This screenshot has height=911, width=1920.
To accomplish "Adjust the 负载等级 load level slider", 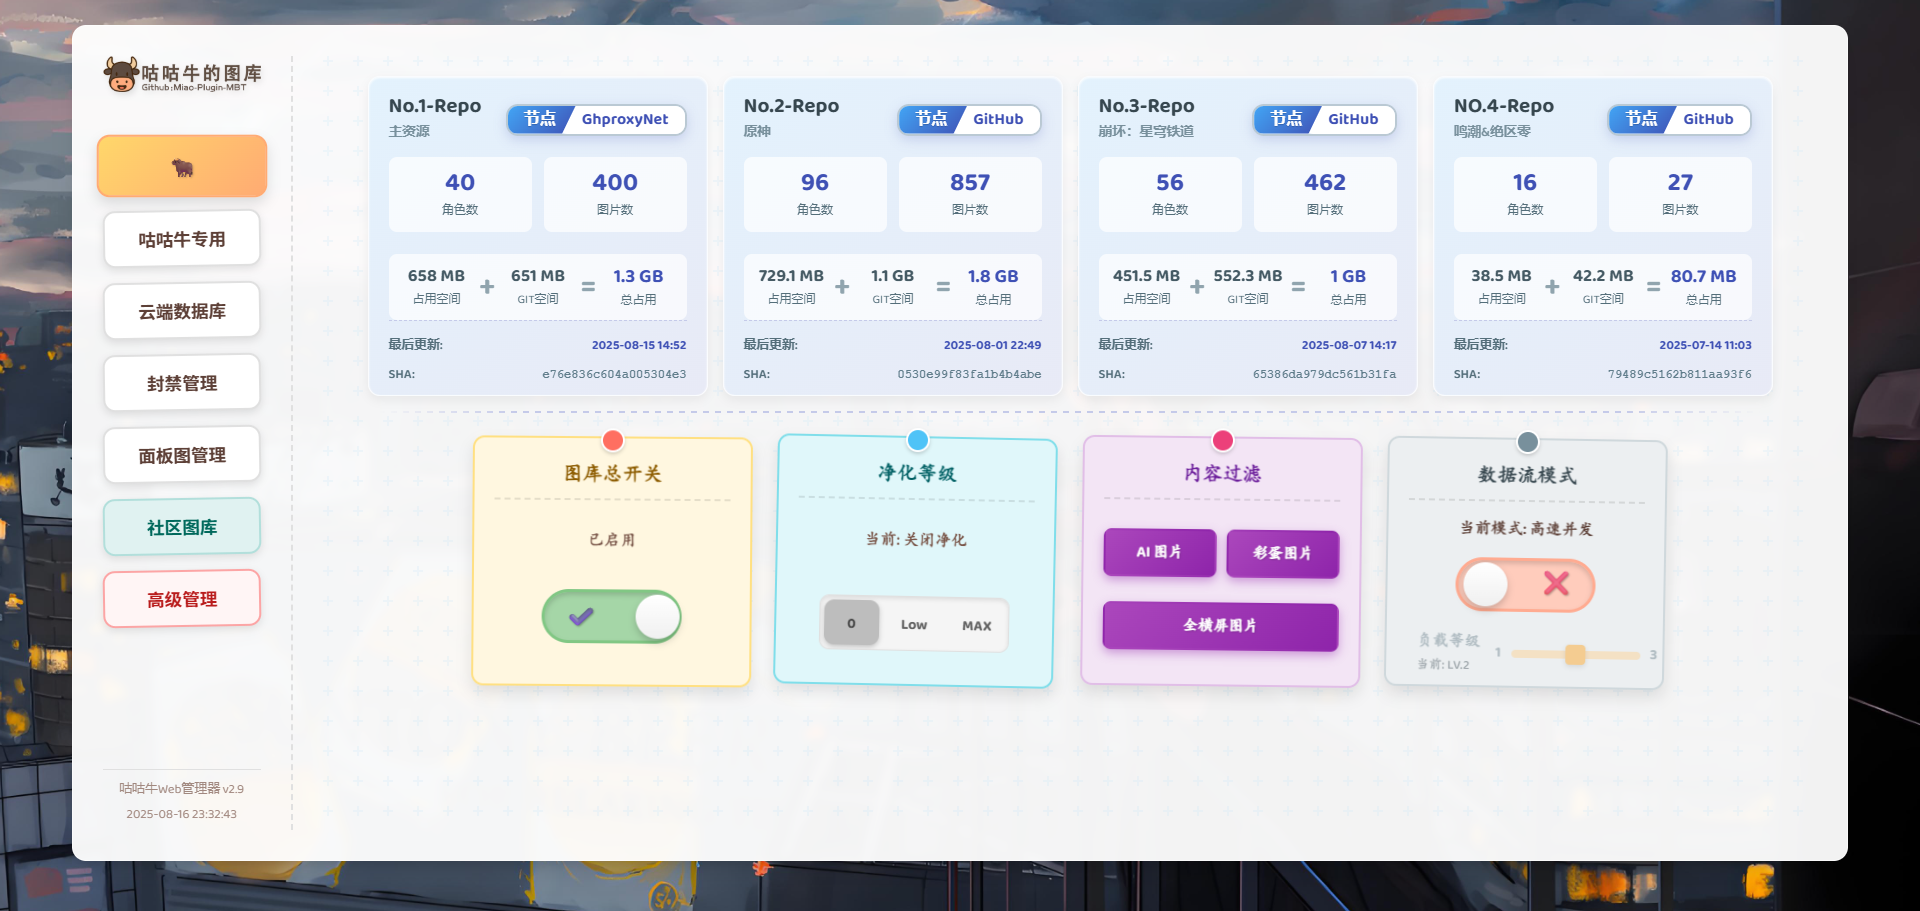I will pos(1575,655).
